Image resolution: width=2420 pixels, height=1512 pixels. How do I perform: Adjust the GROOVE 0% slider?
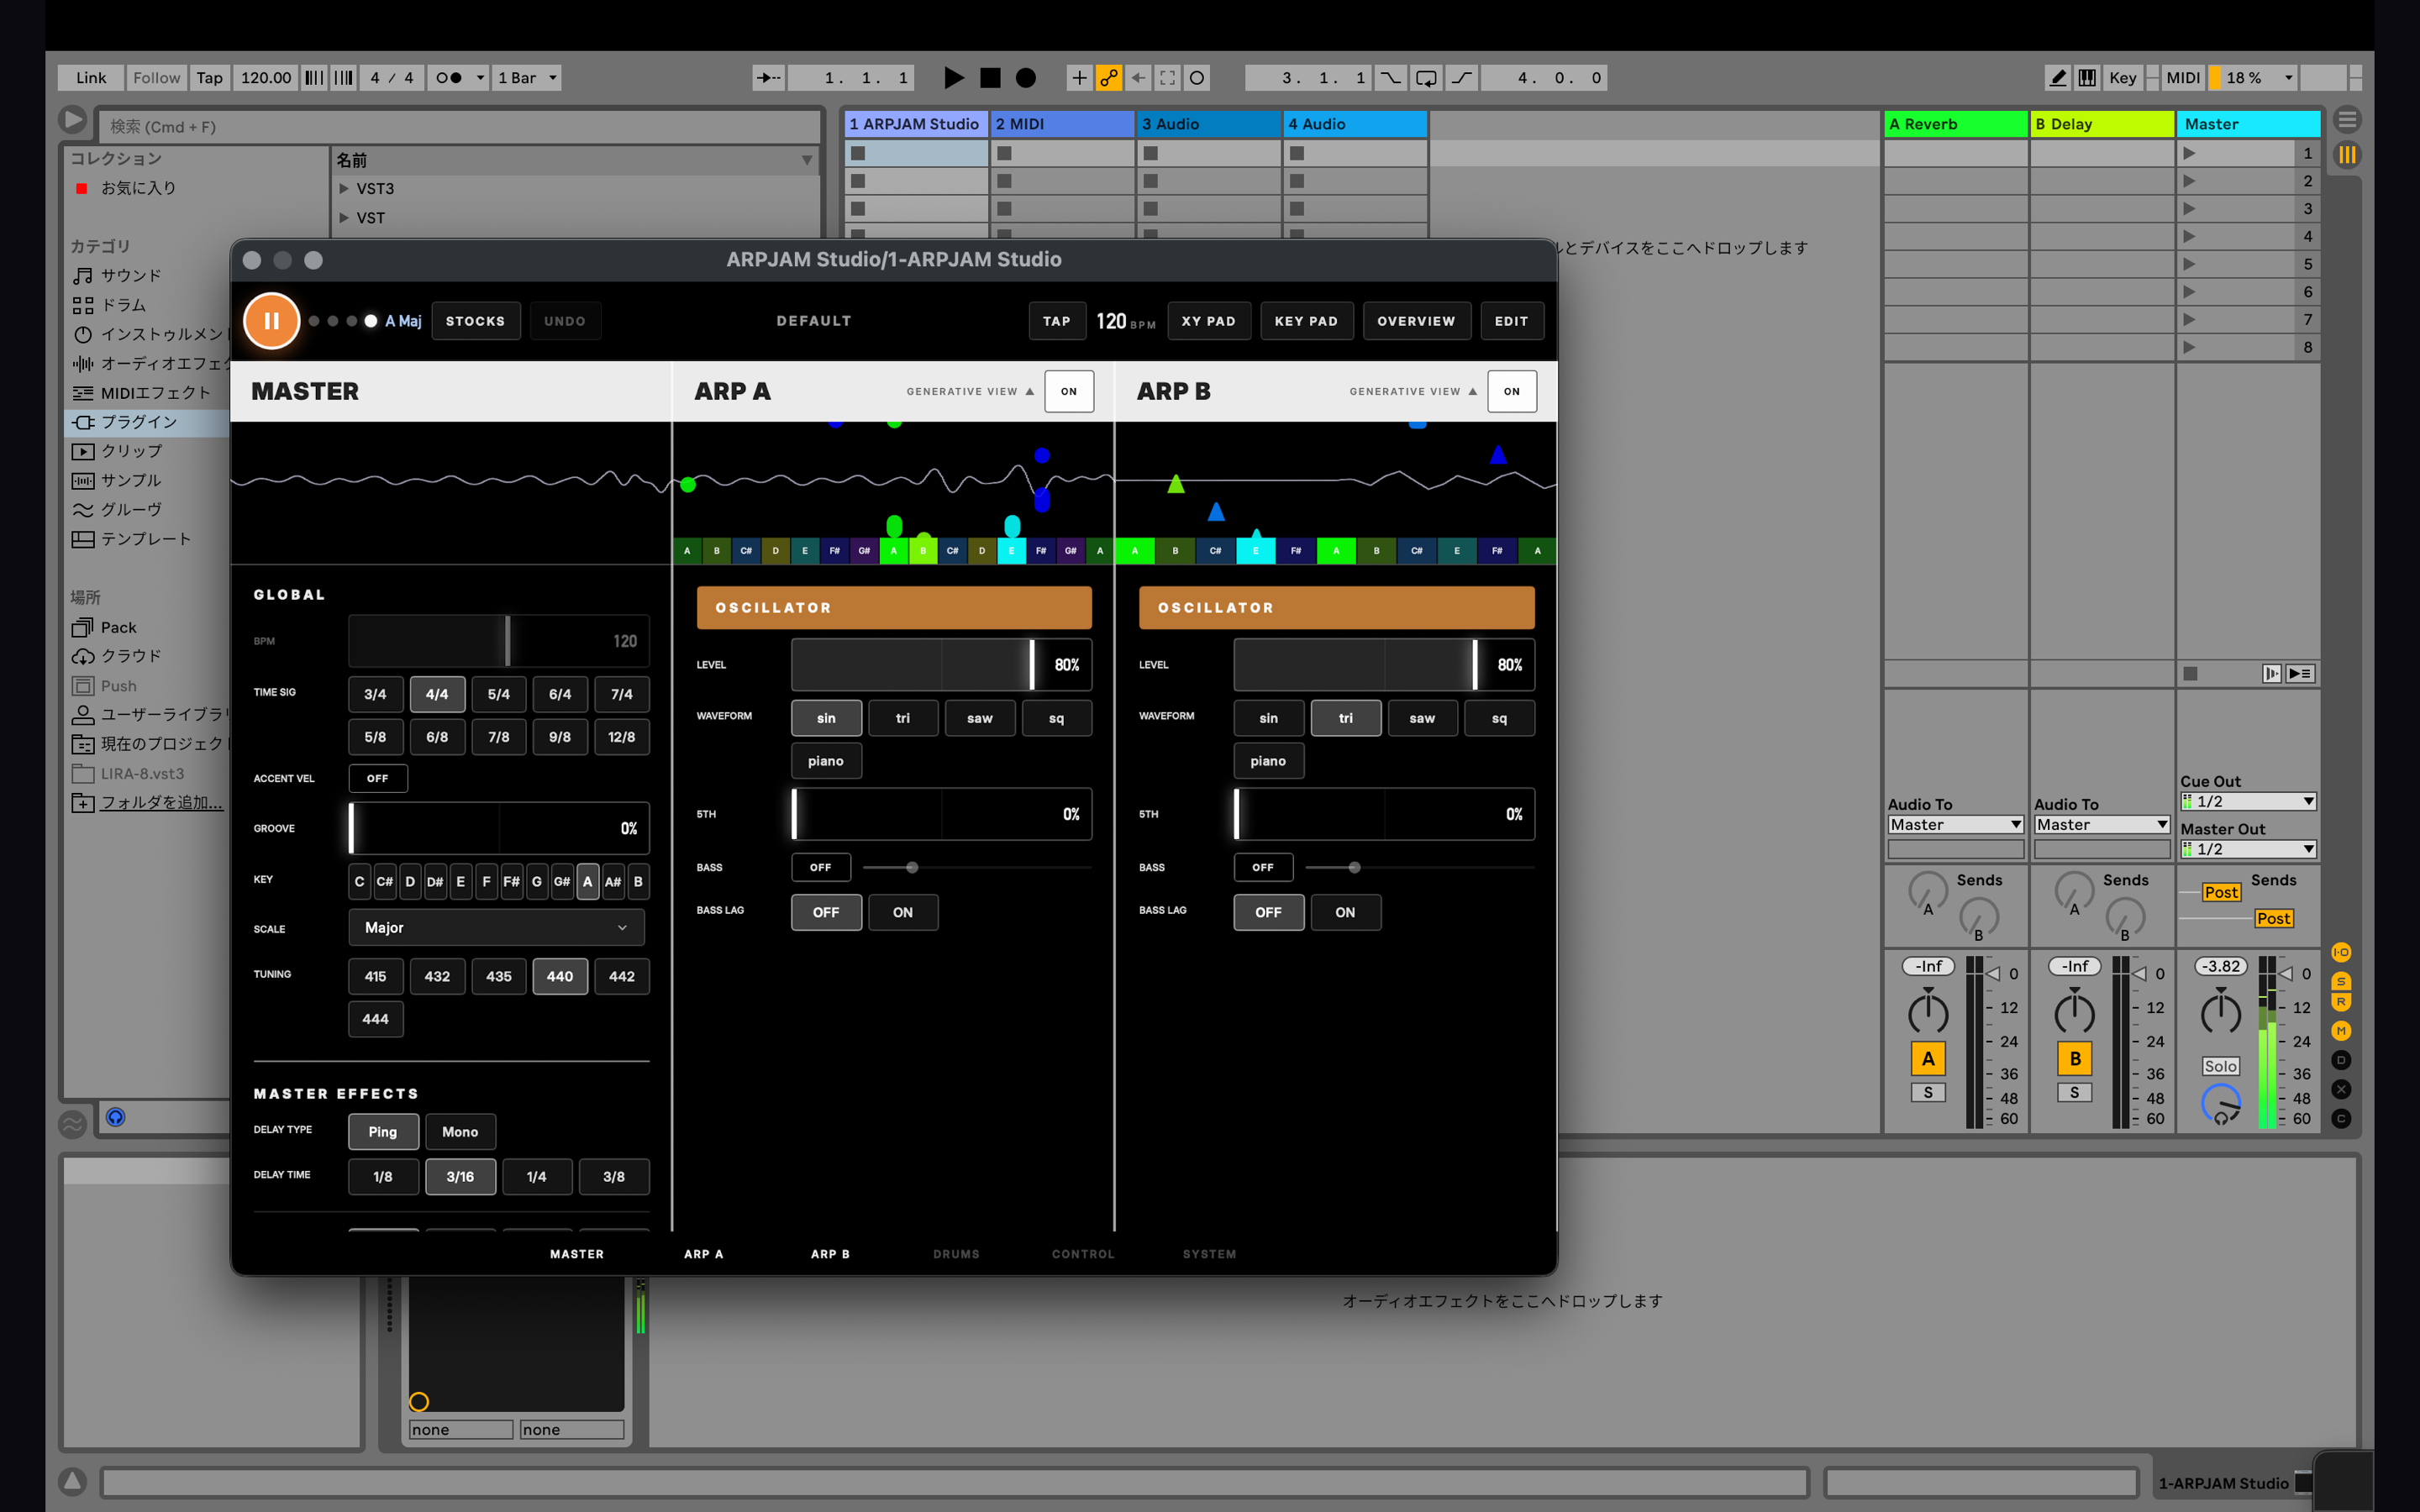[x=498, y=828]
